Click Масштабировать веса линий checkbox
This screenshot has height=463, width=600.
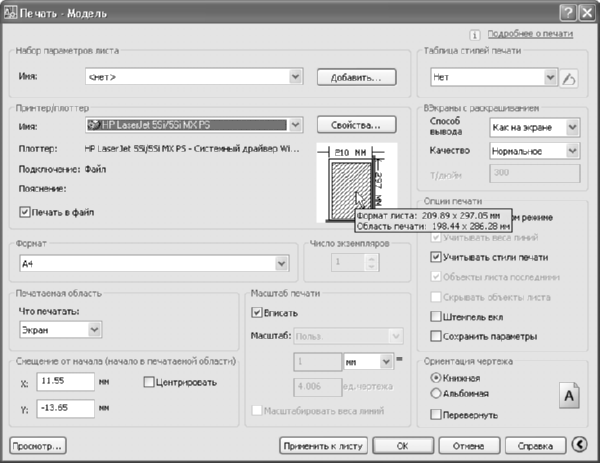[256, 411]
